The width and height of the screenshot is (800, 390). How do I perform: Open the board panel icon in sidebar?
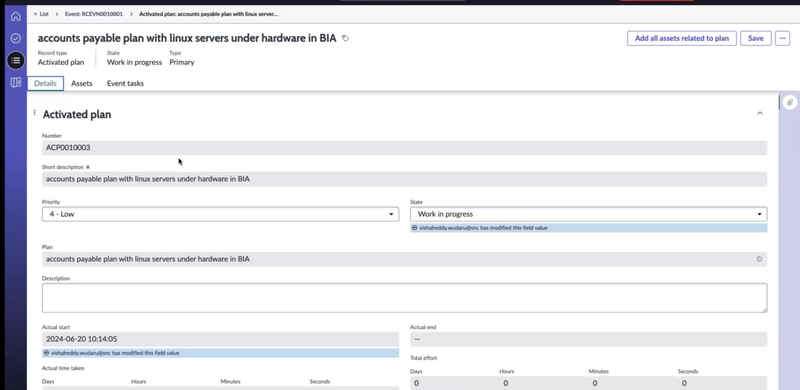click(16, 82)
